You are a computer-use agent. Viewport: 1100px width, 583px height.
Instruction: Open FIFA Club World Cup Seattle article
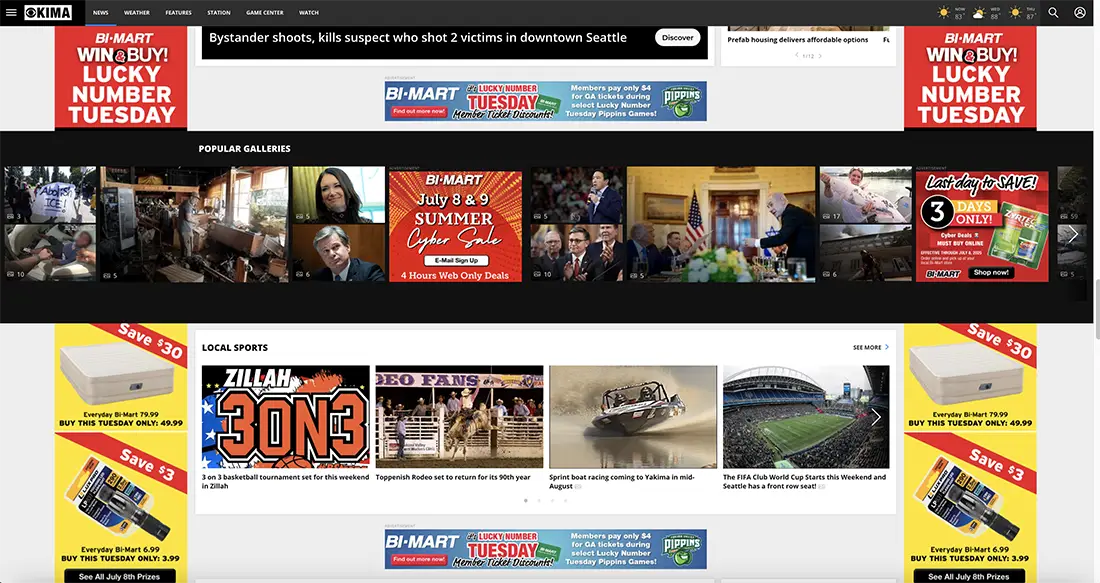coord(805,481)
